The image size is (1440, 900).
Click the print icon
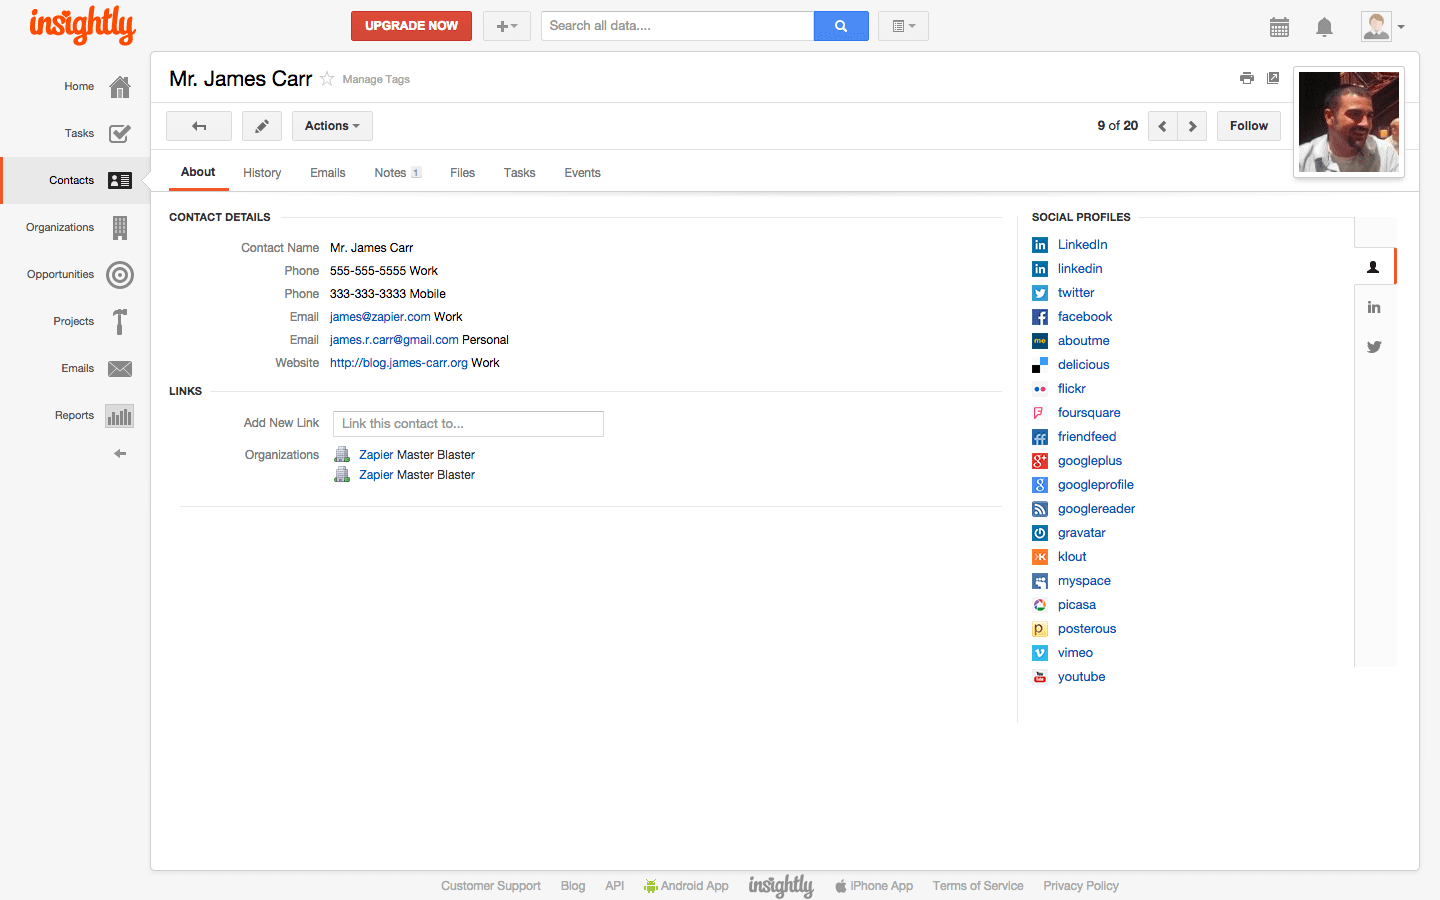(1246, 78)
